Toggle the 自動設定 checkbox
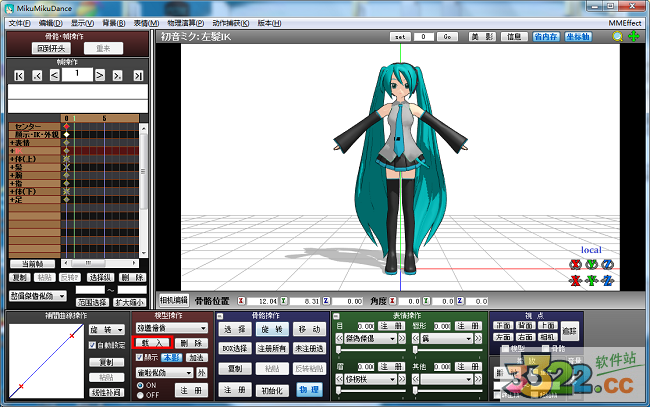The height and width of the screenshot is (407, 650). [92, 345]
